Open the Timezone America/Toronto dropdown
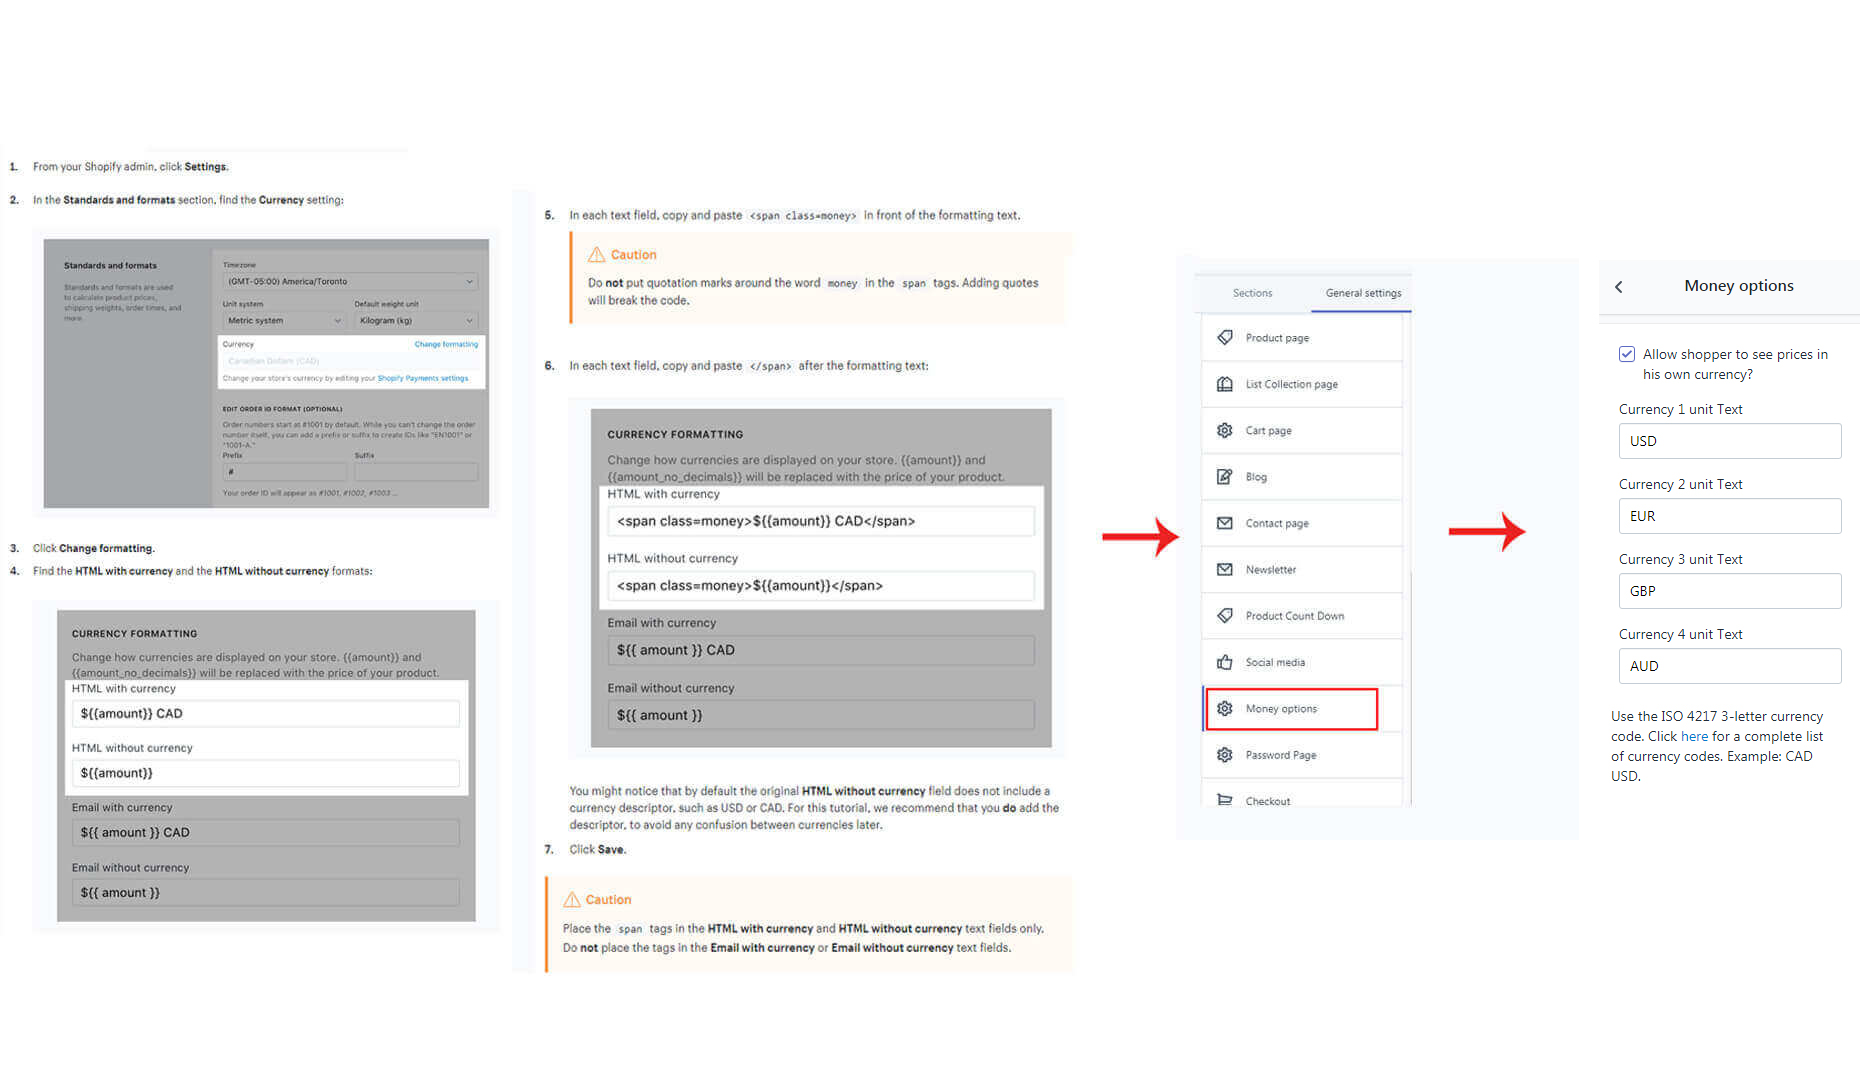1860x1080 pixels. click(x=349, y=282)
